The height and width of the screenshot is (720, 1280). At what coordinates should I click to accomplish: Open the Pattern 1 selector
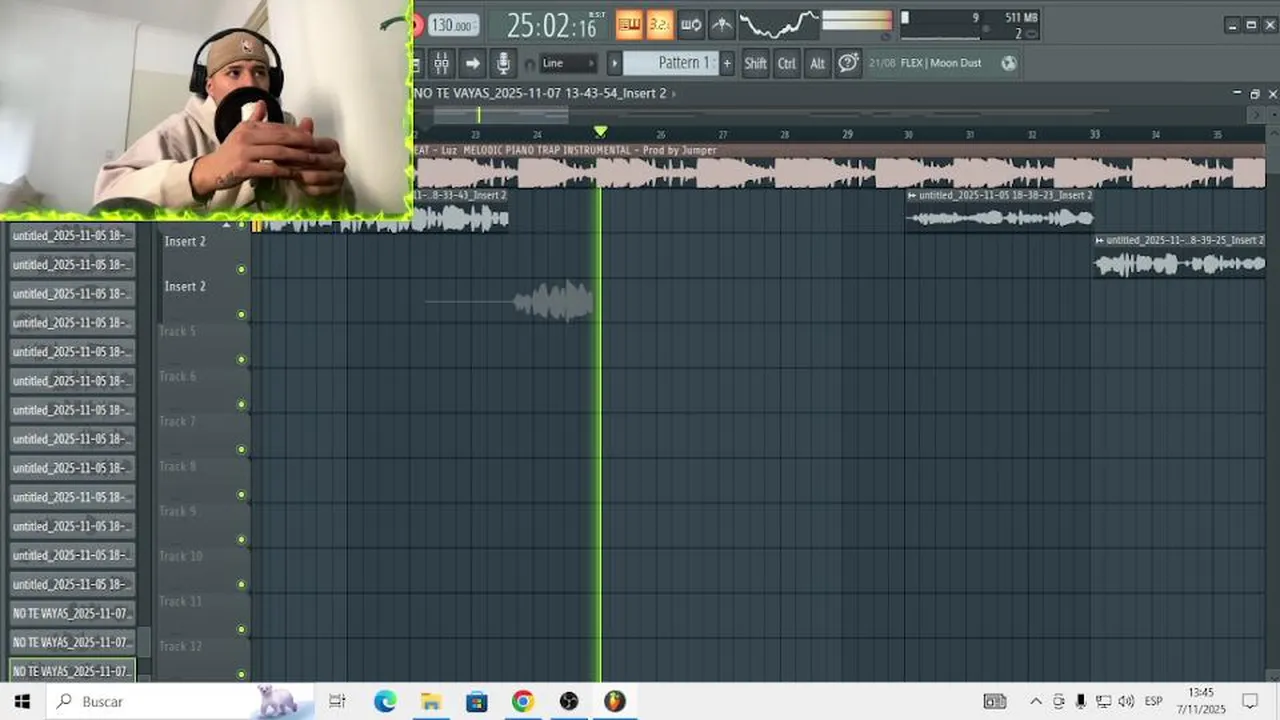(670, 63)
